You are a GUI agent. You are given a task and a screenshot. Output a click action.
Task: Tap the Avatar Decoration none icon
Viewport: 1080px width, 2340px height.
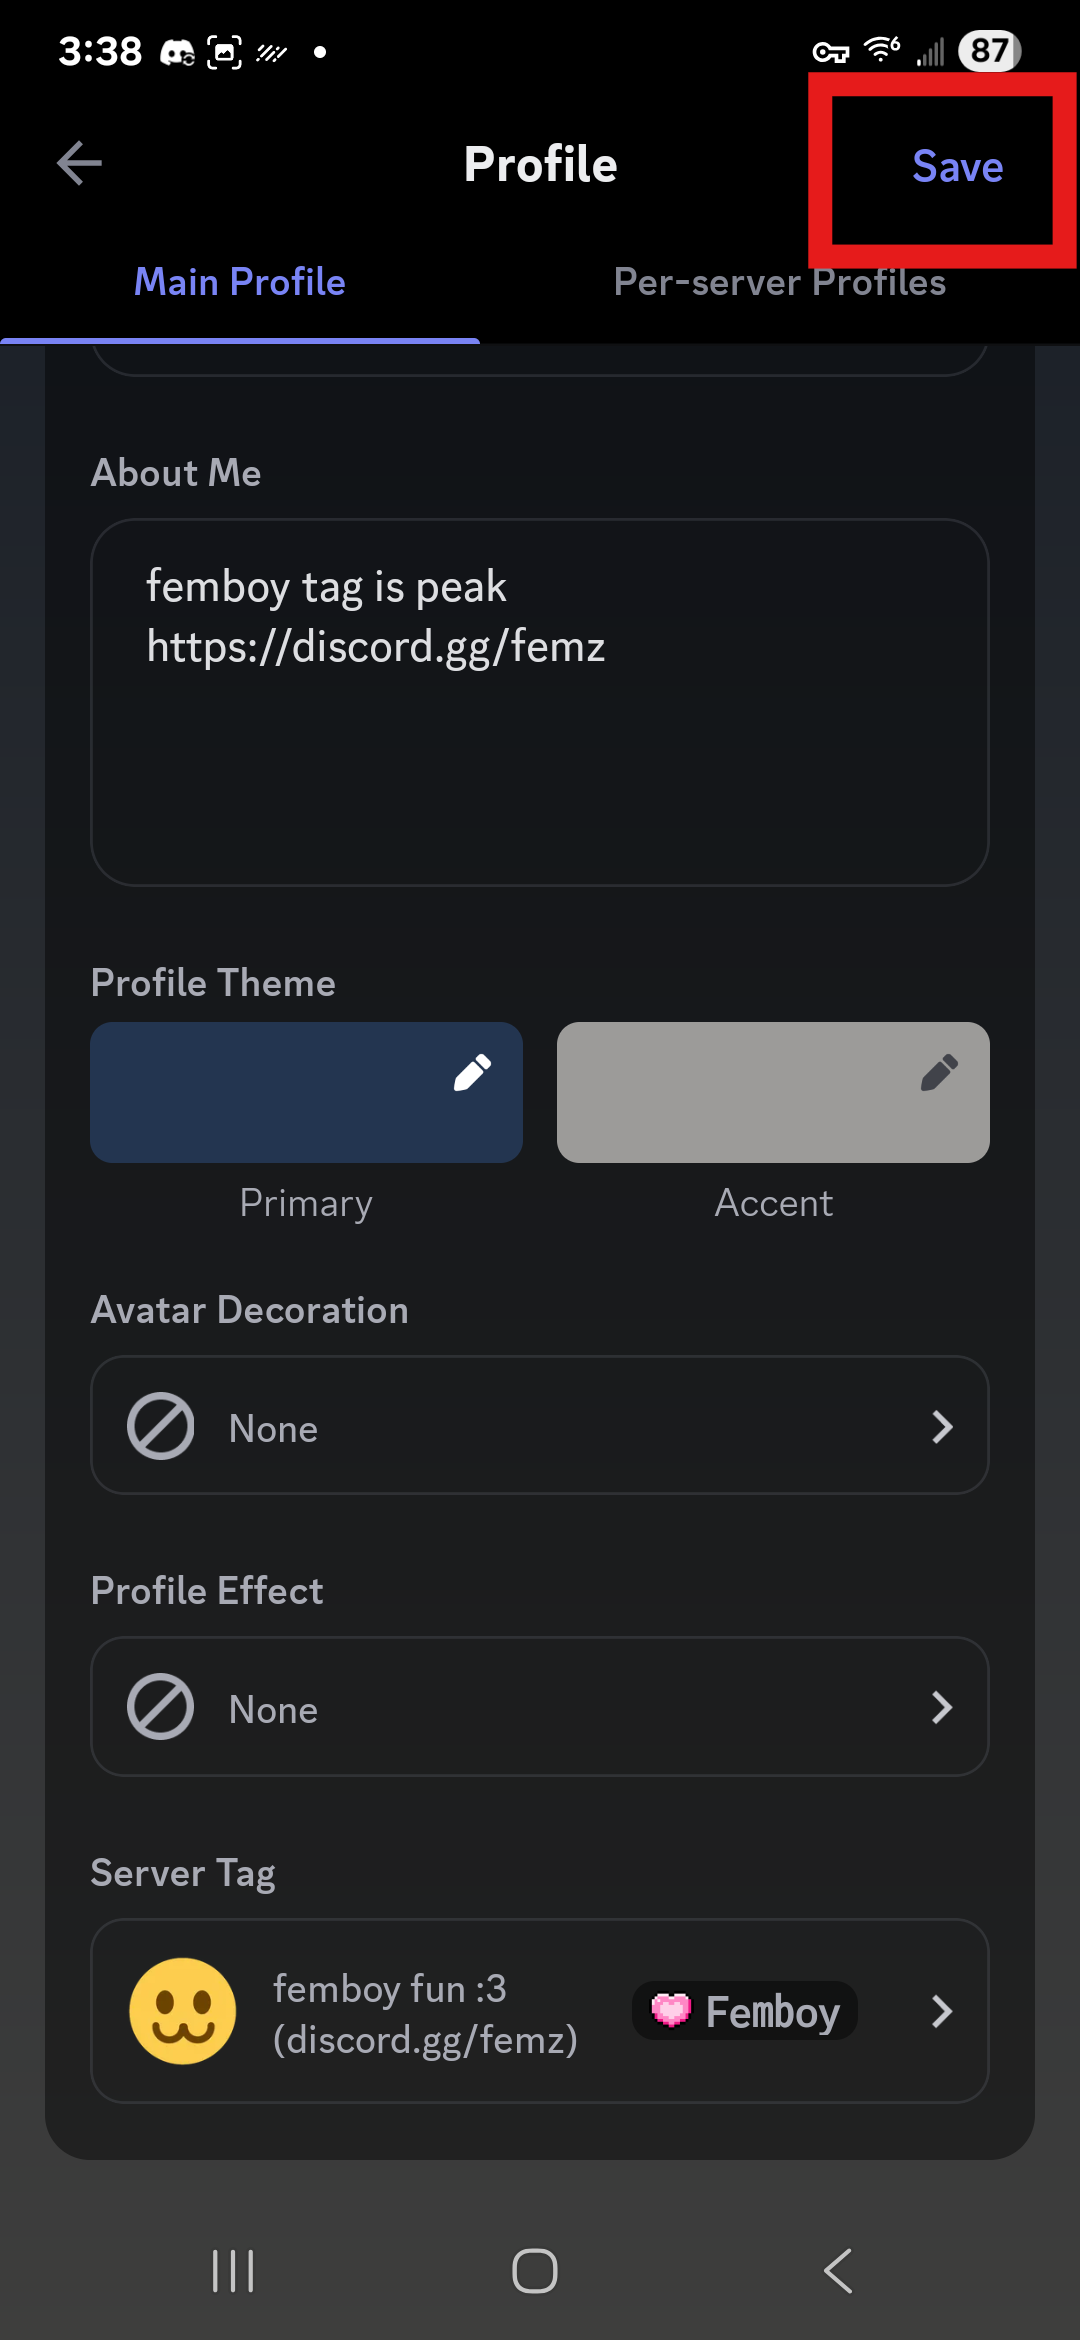[x=160, y=1426]
